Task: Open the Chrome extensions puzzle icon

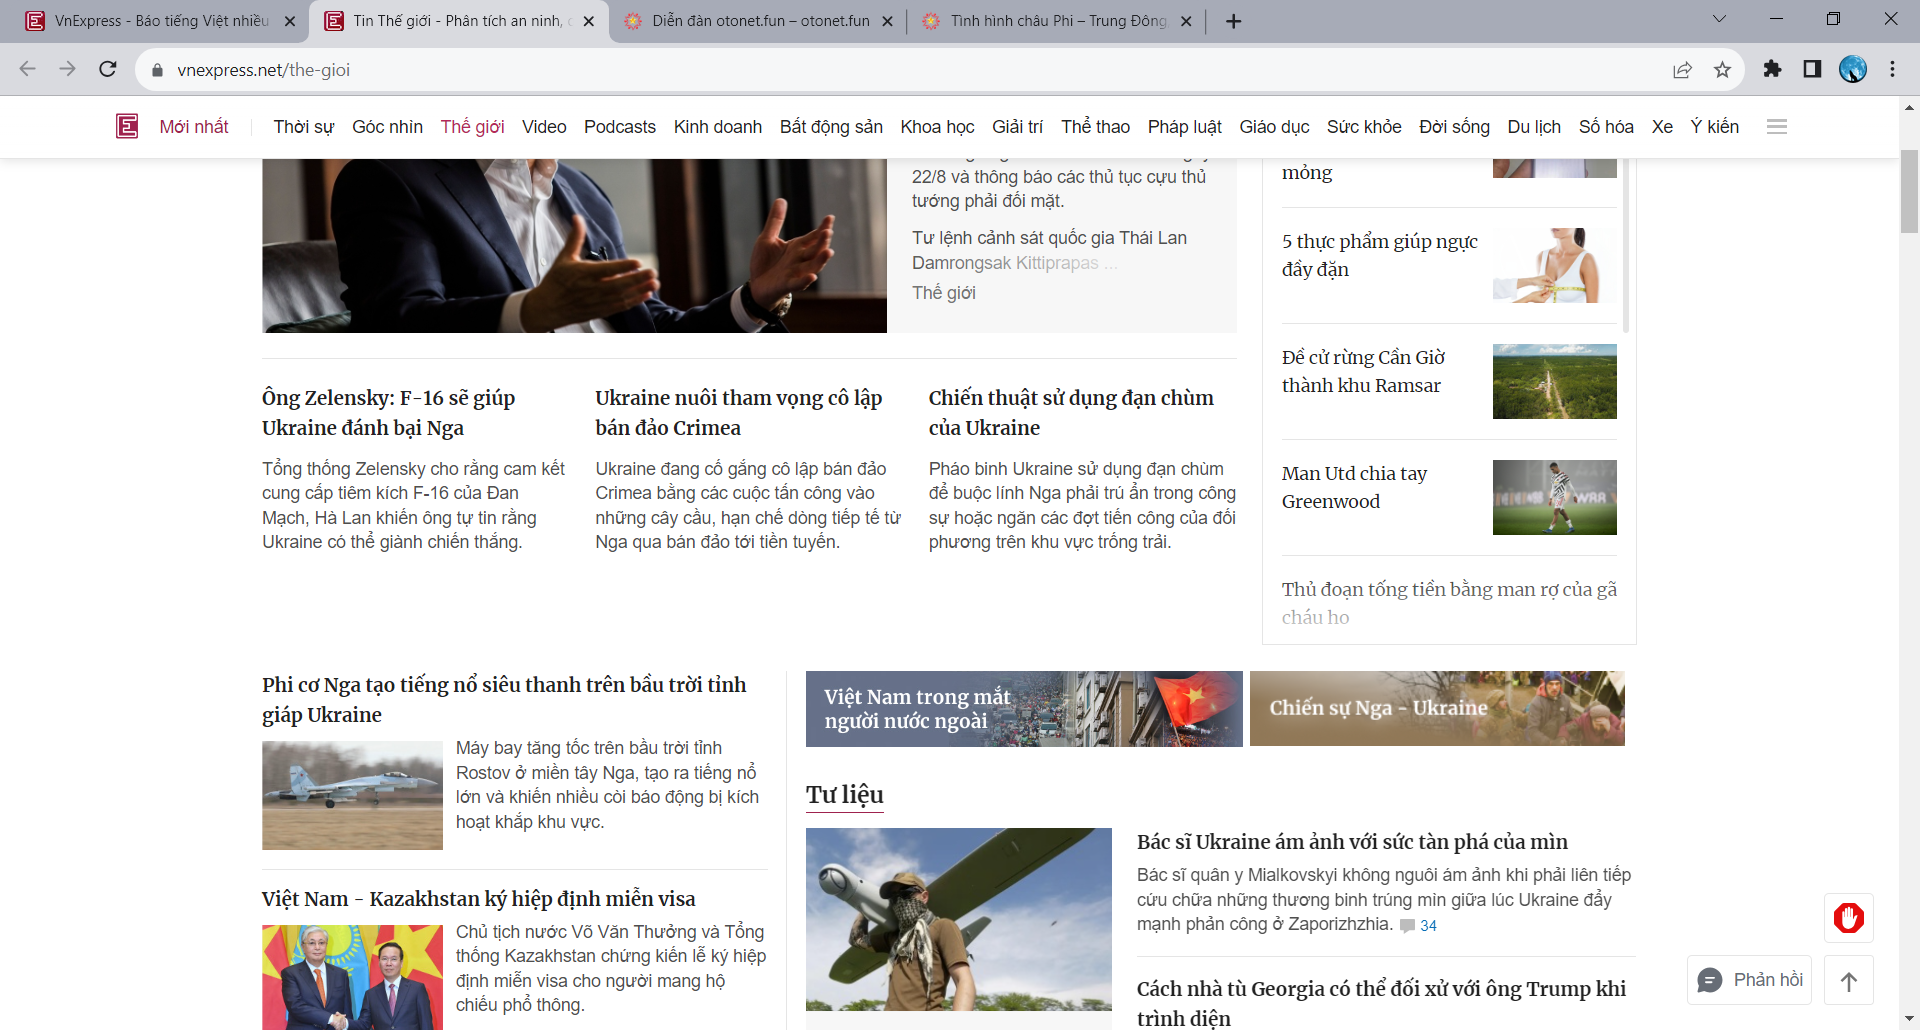Action: (x=1772, y=69)
